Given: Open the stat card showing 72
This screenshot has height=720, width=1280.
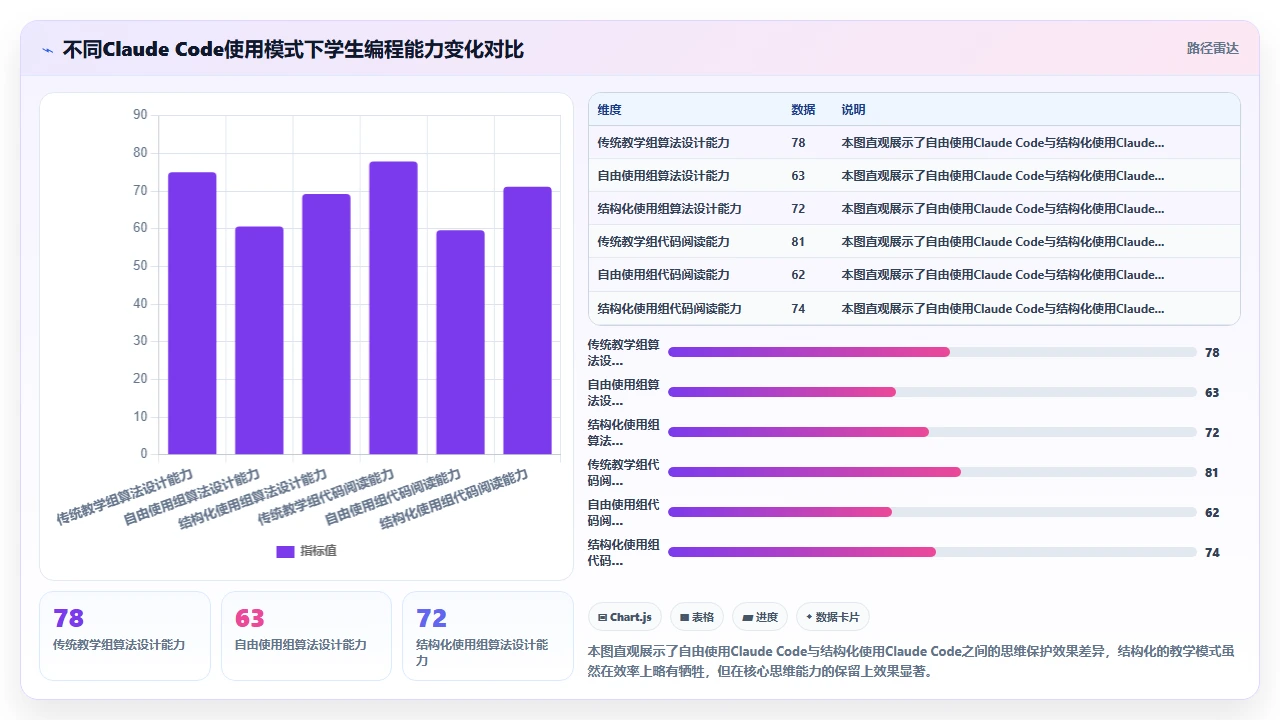Looking at the screenshot, I should (x=488, y=636).
